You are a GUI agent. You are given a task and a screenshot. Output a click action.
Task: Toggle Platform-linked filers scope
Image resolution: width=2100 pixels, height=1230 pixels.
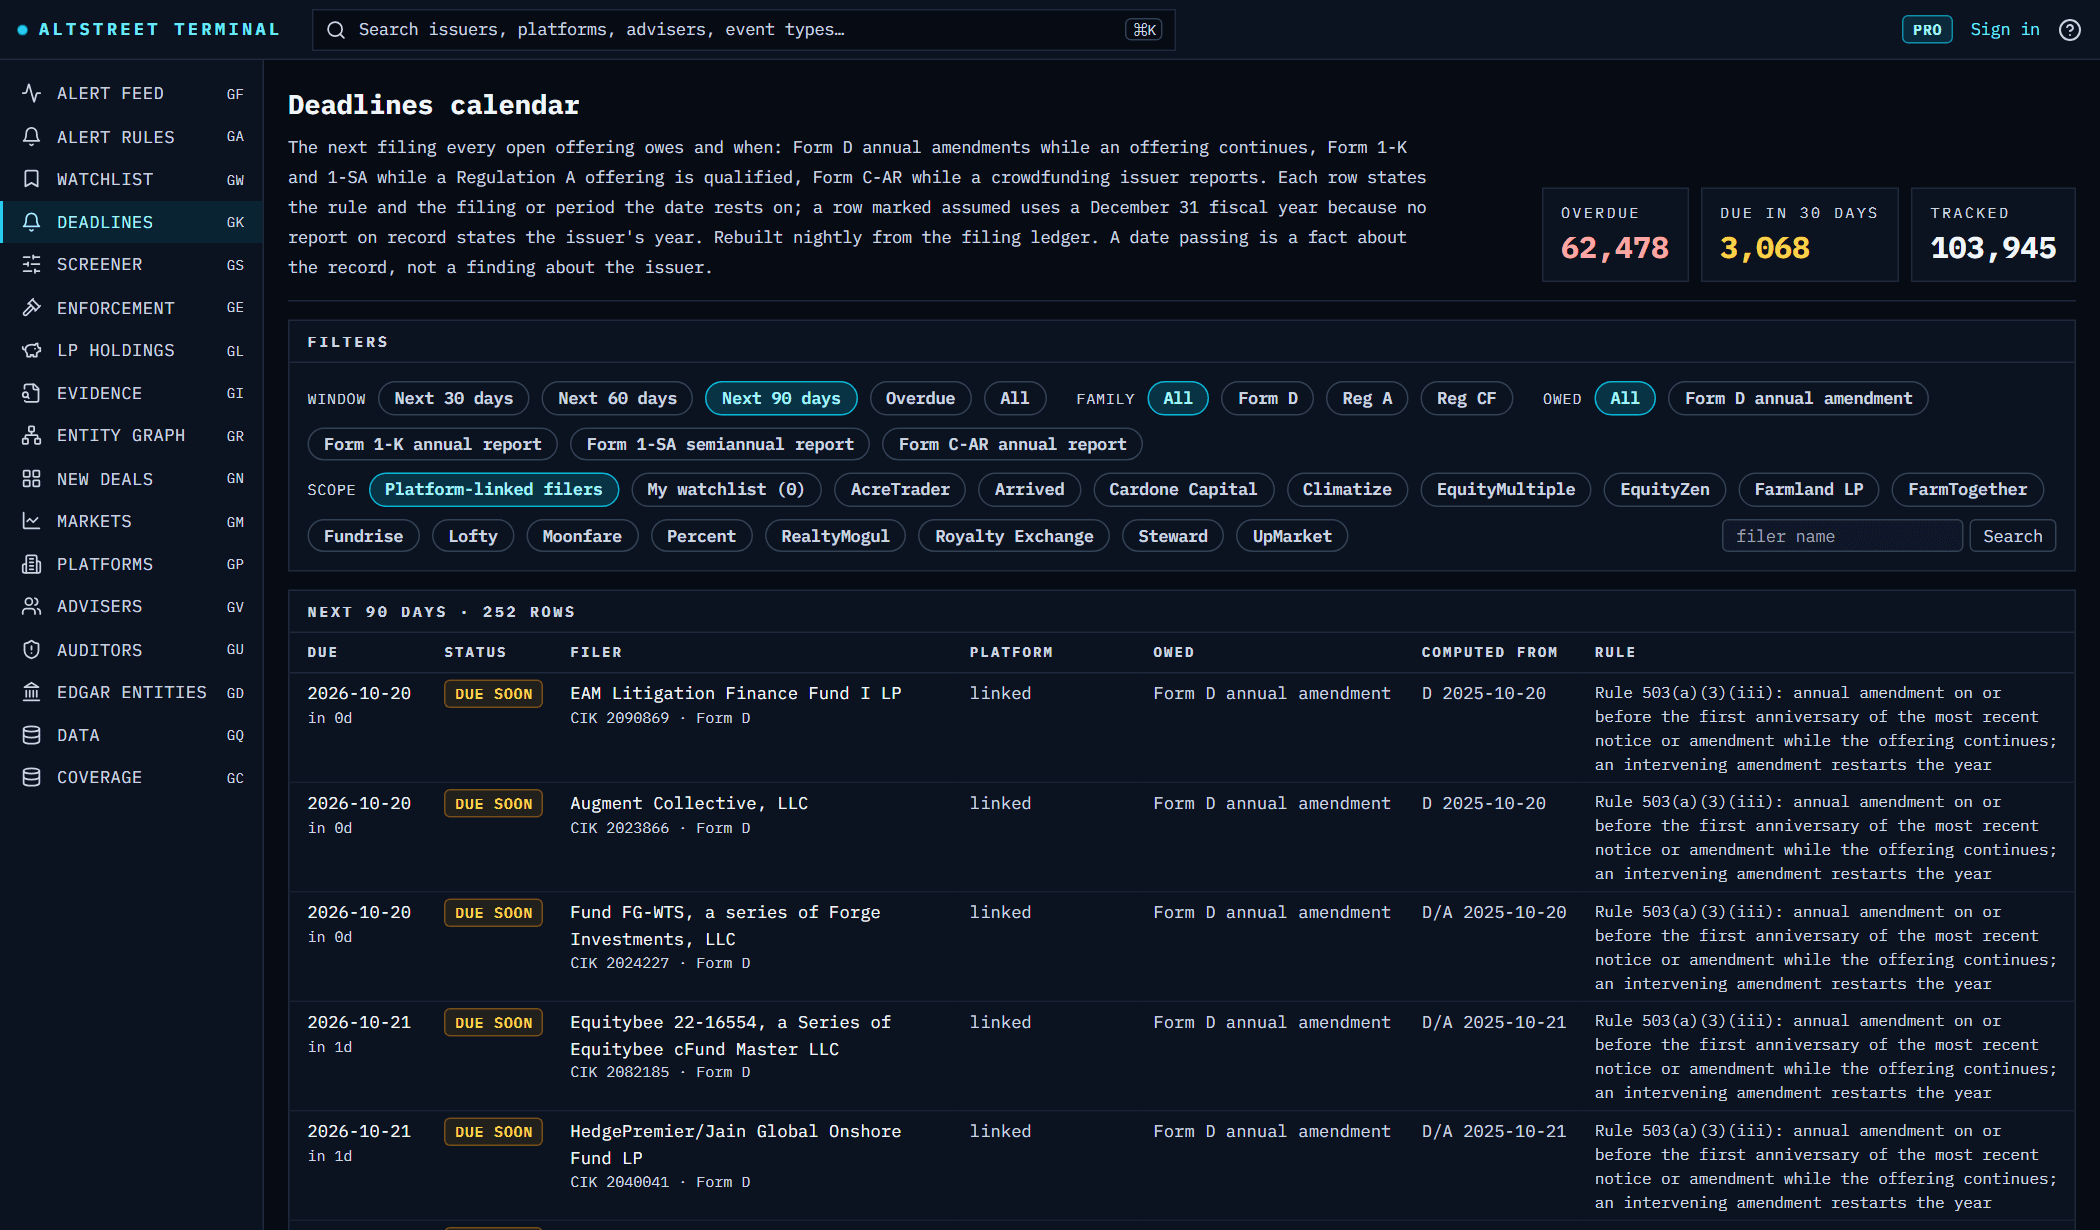494,489
